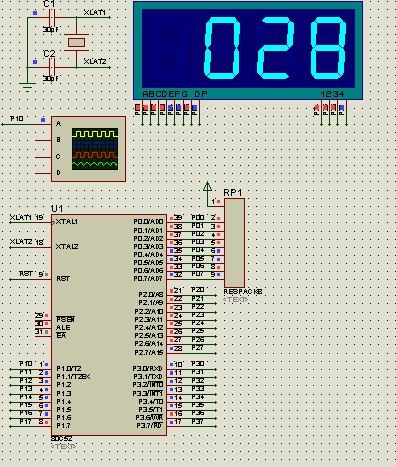Click capacitor C1 symbol
Image resolution: width=396 pixels, height=467 pixels.
[x=52, y=17]
